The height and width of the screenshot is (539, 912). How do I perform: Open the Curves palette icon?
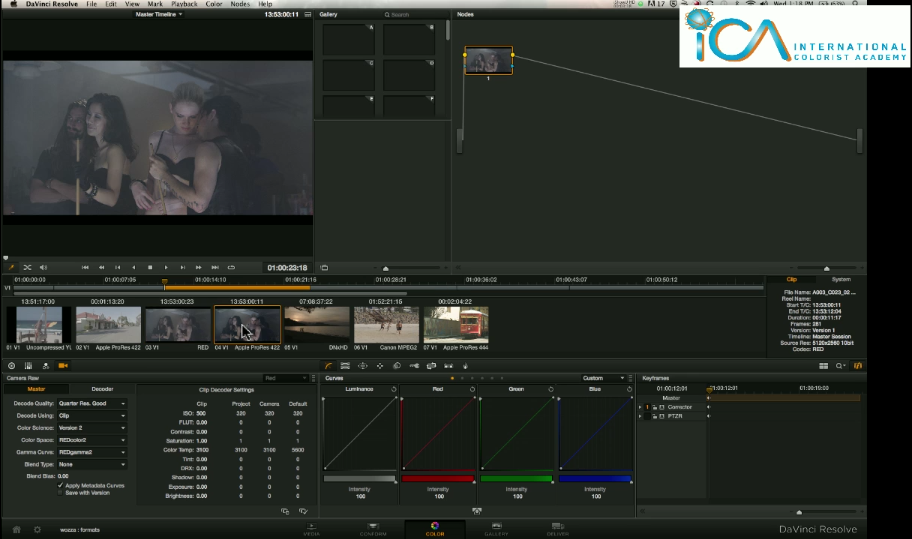click(329, 366)
